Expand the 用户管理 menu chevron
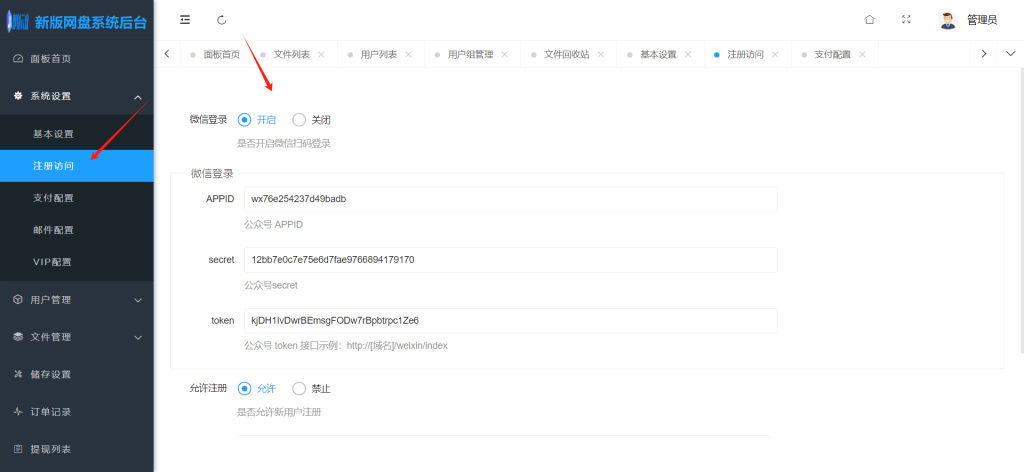This screenshot has width=1024, height=472. (x=138, y=300)
